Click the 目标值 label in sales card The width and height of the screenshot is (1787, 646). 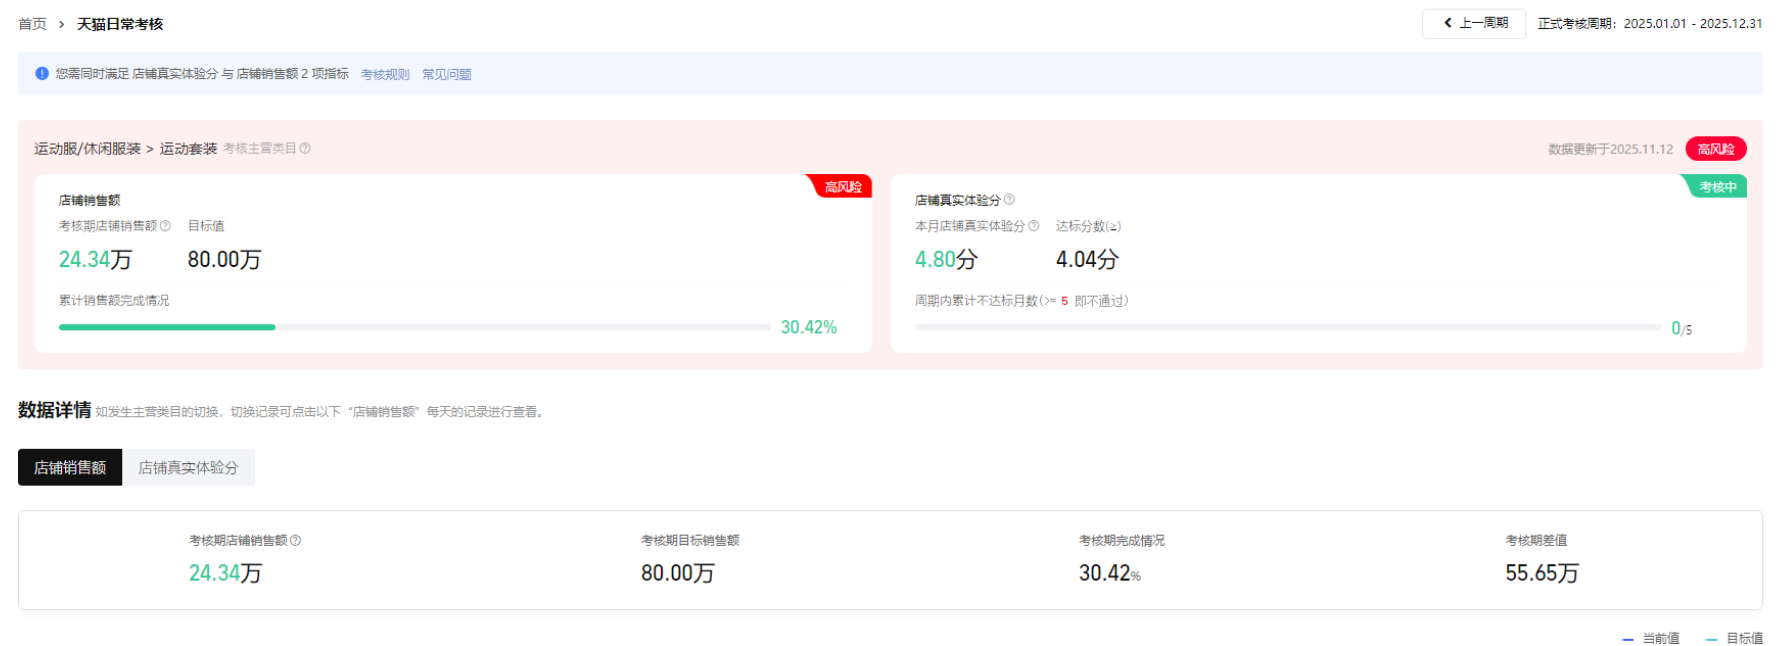(206, 226)
